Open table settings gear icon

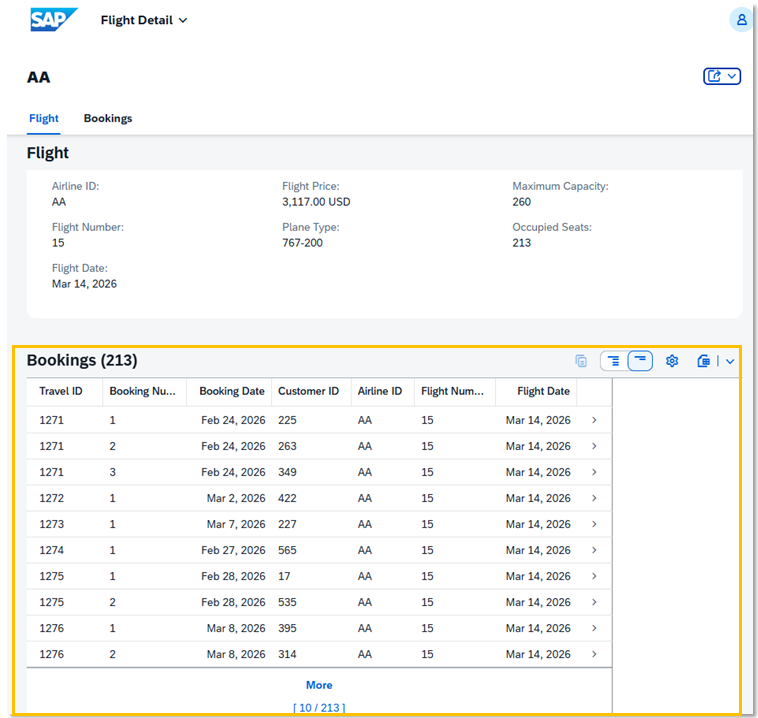click(672, 361)
